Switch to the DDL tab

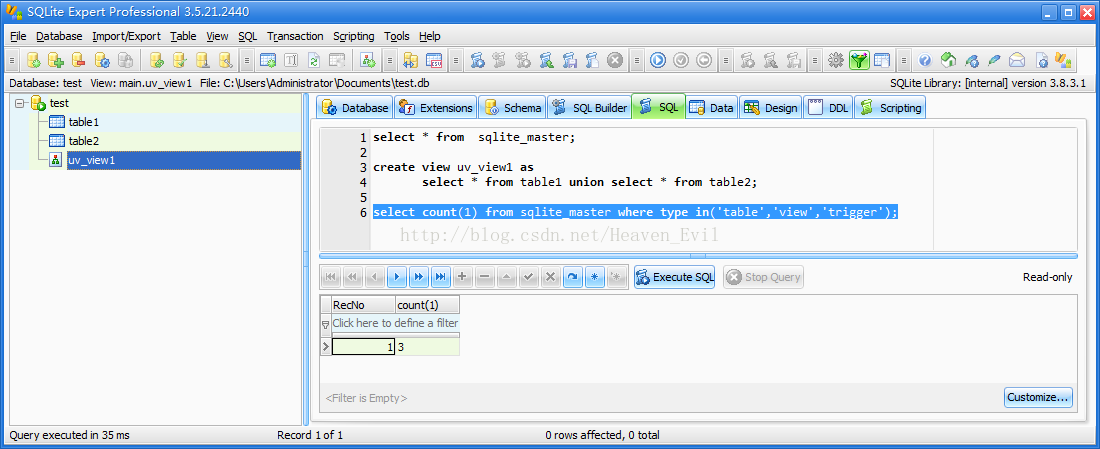tap(828, 107)
